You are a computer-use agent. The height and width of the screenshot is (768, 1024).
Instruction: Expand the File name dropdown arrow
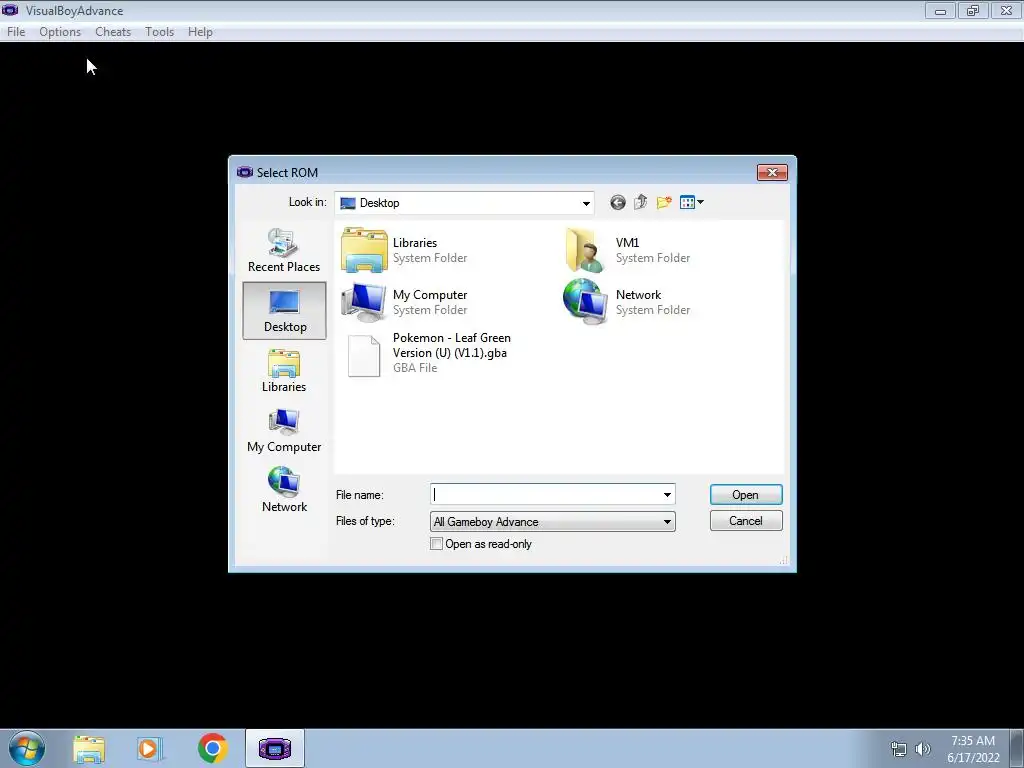pyautogui.click(x=667, y=494)
